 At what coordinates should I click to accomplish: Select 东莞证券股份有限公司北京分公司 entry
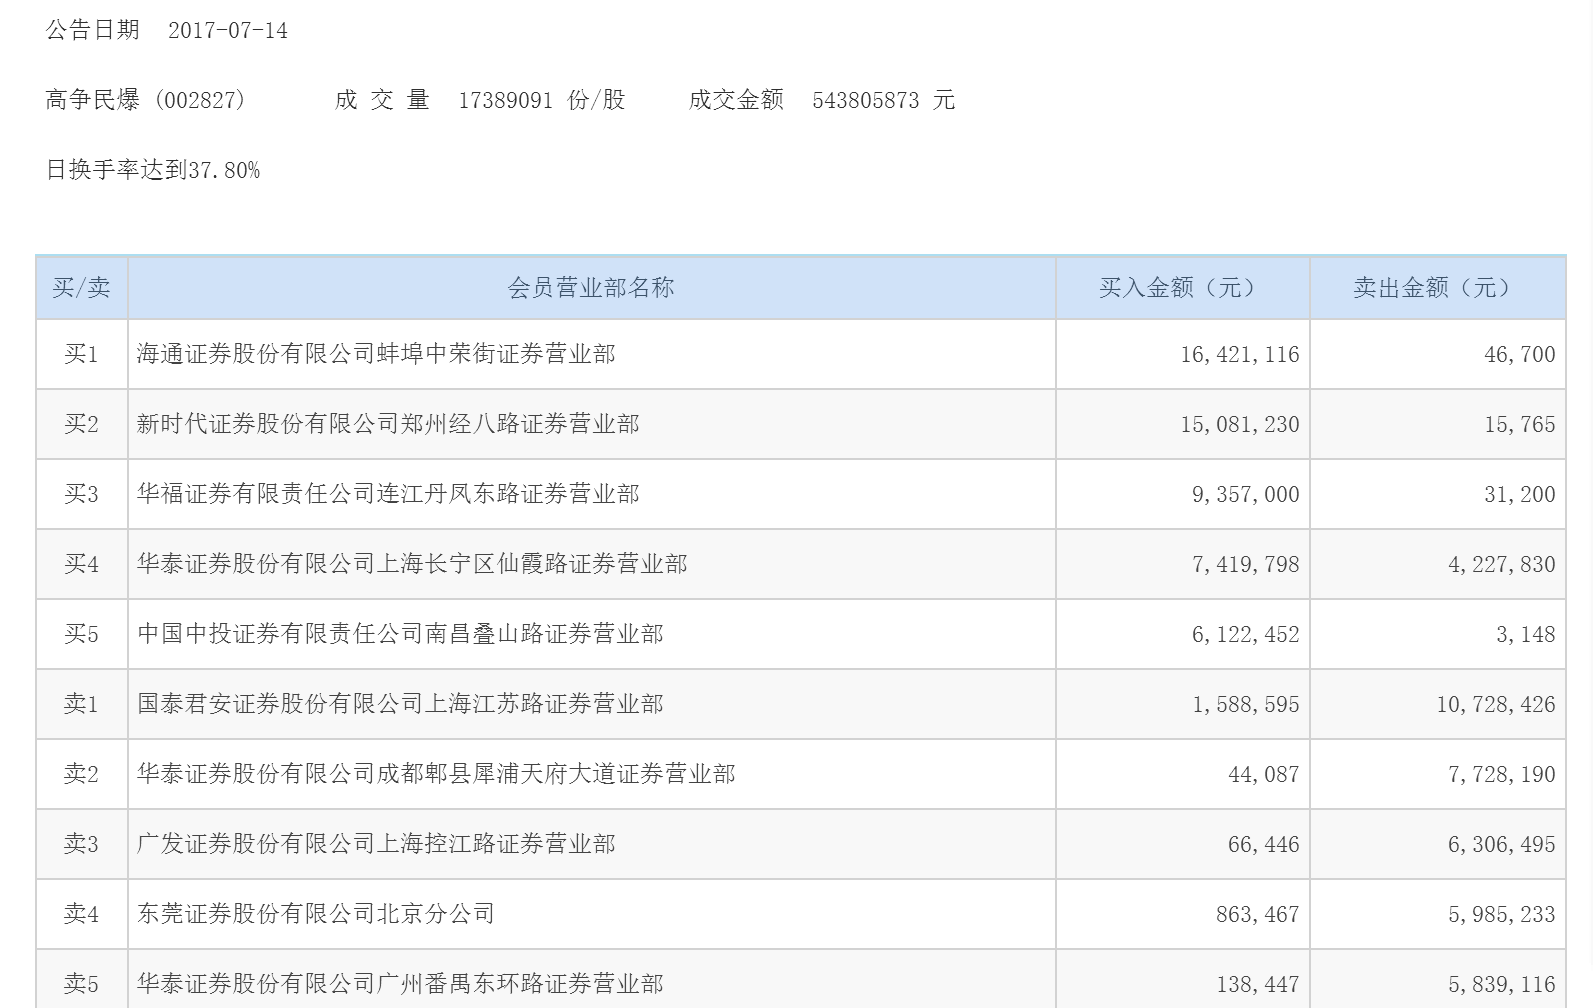coord(316,914)
